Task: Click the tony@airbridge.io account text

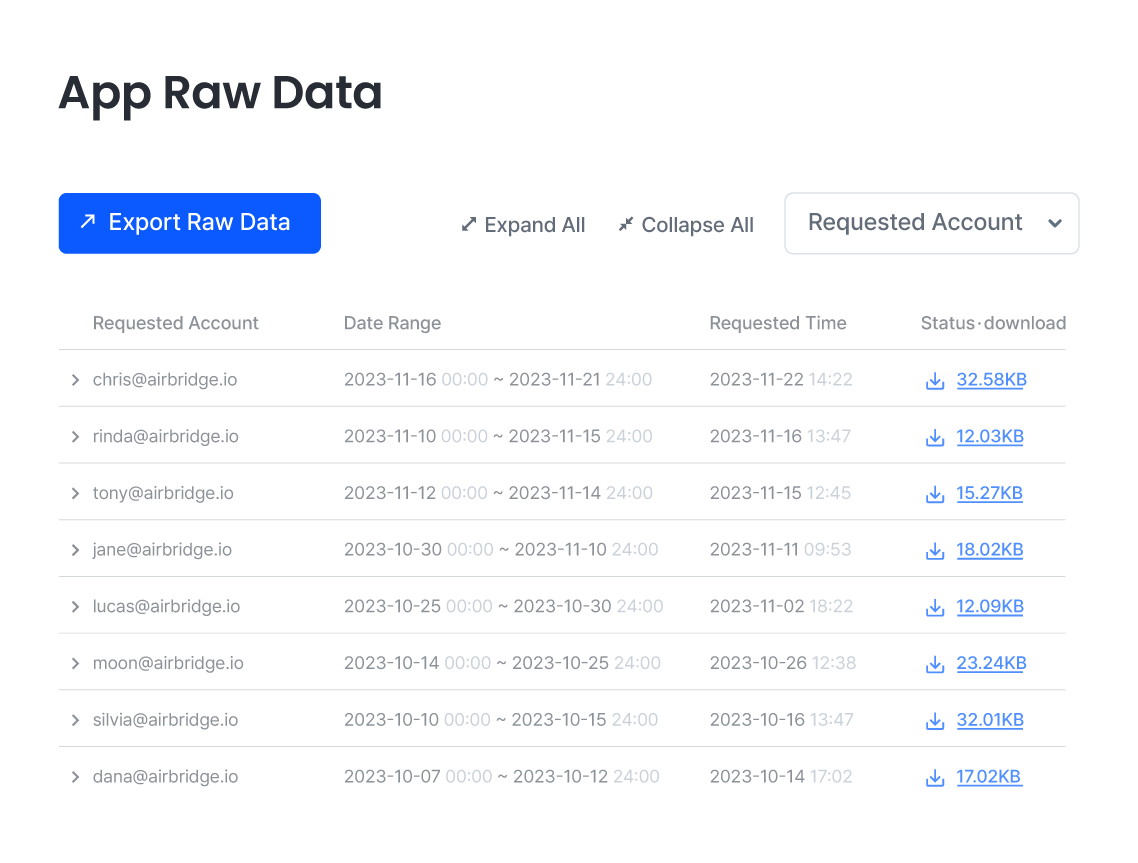Action: click(163, 493)
